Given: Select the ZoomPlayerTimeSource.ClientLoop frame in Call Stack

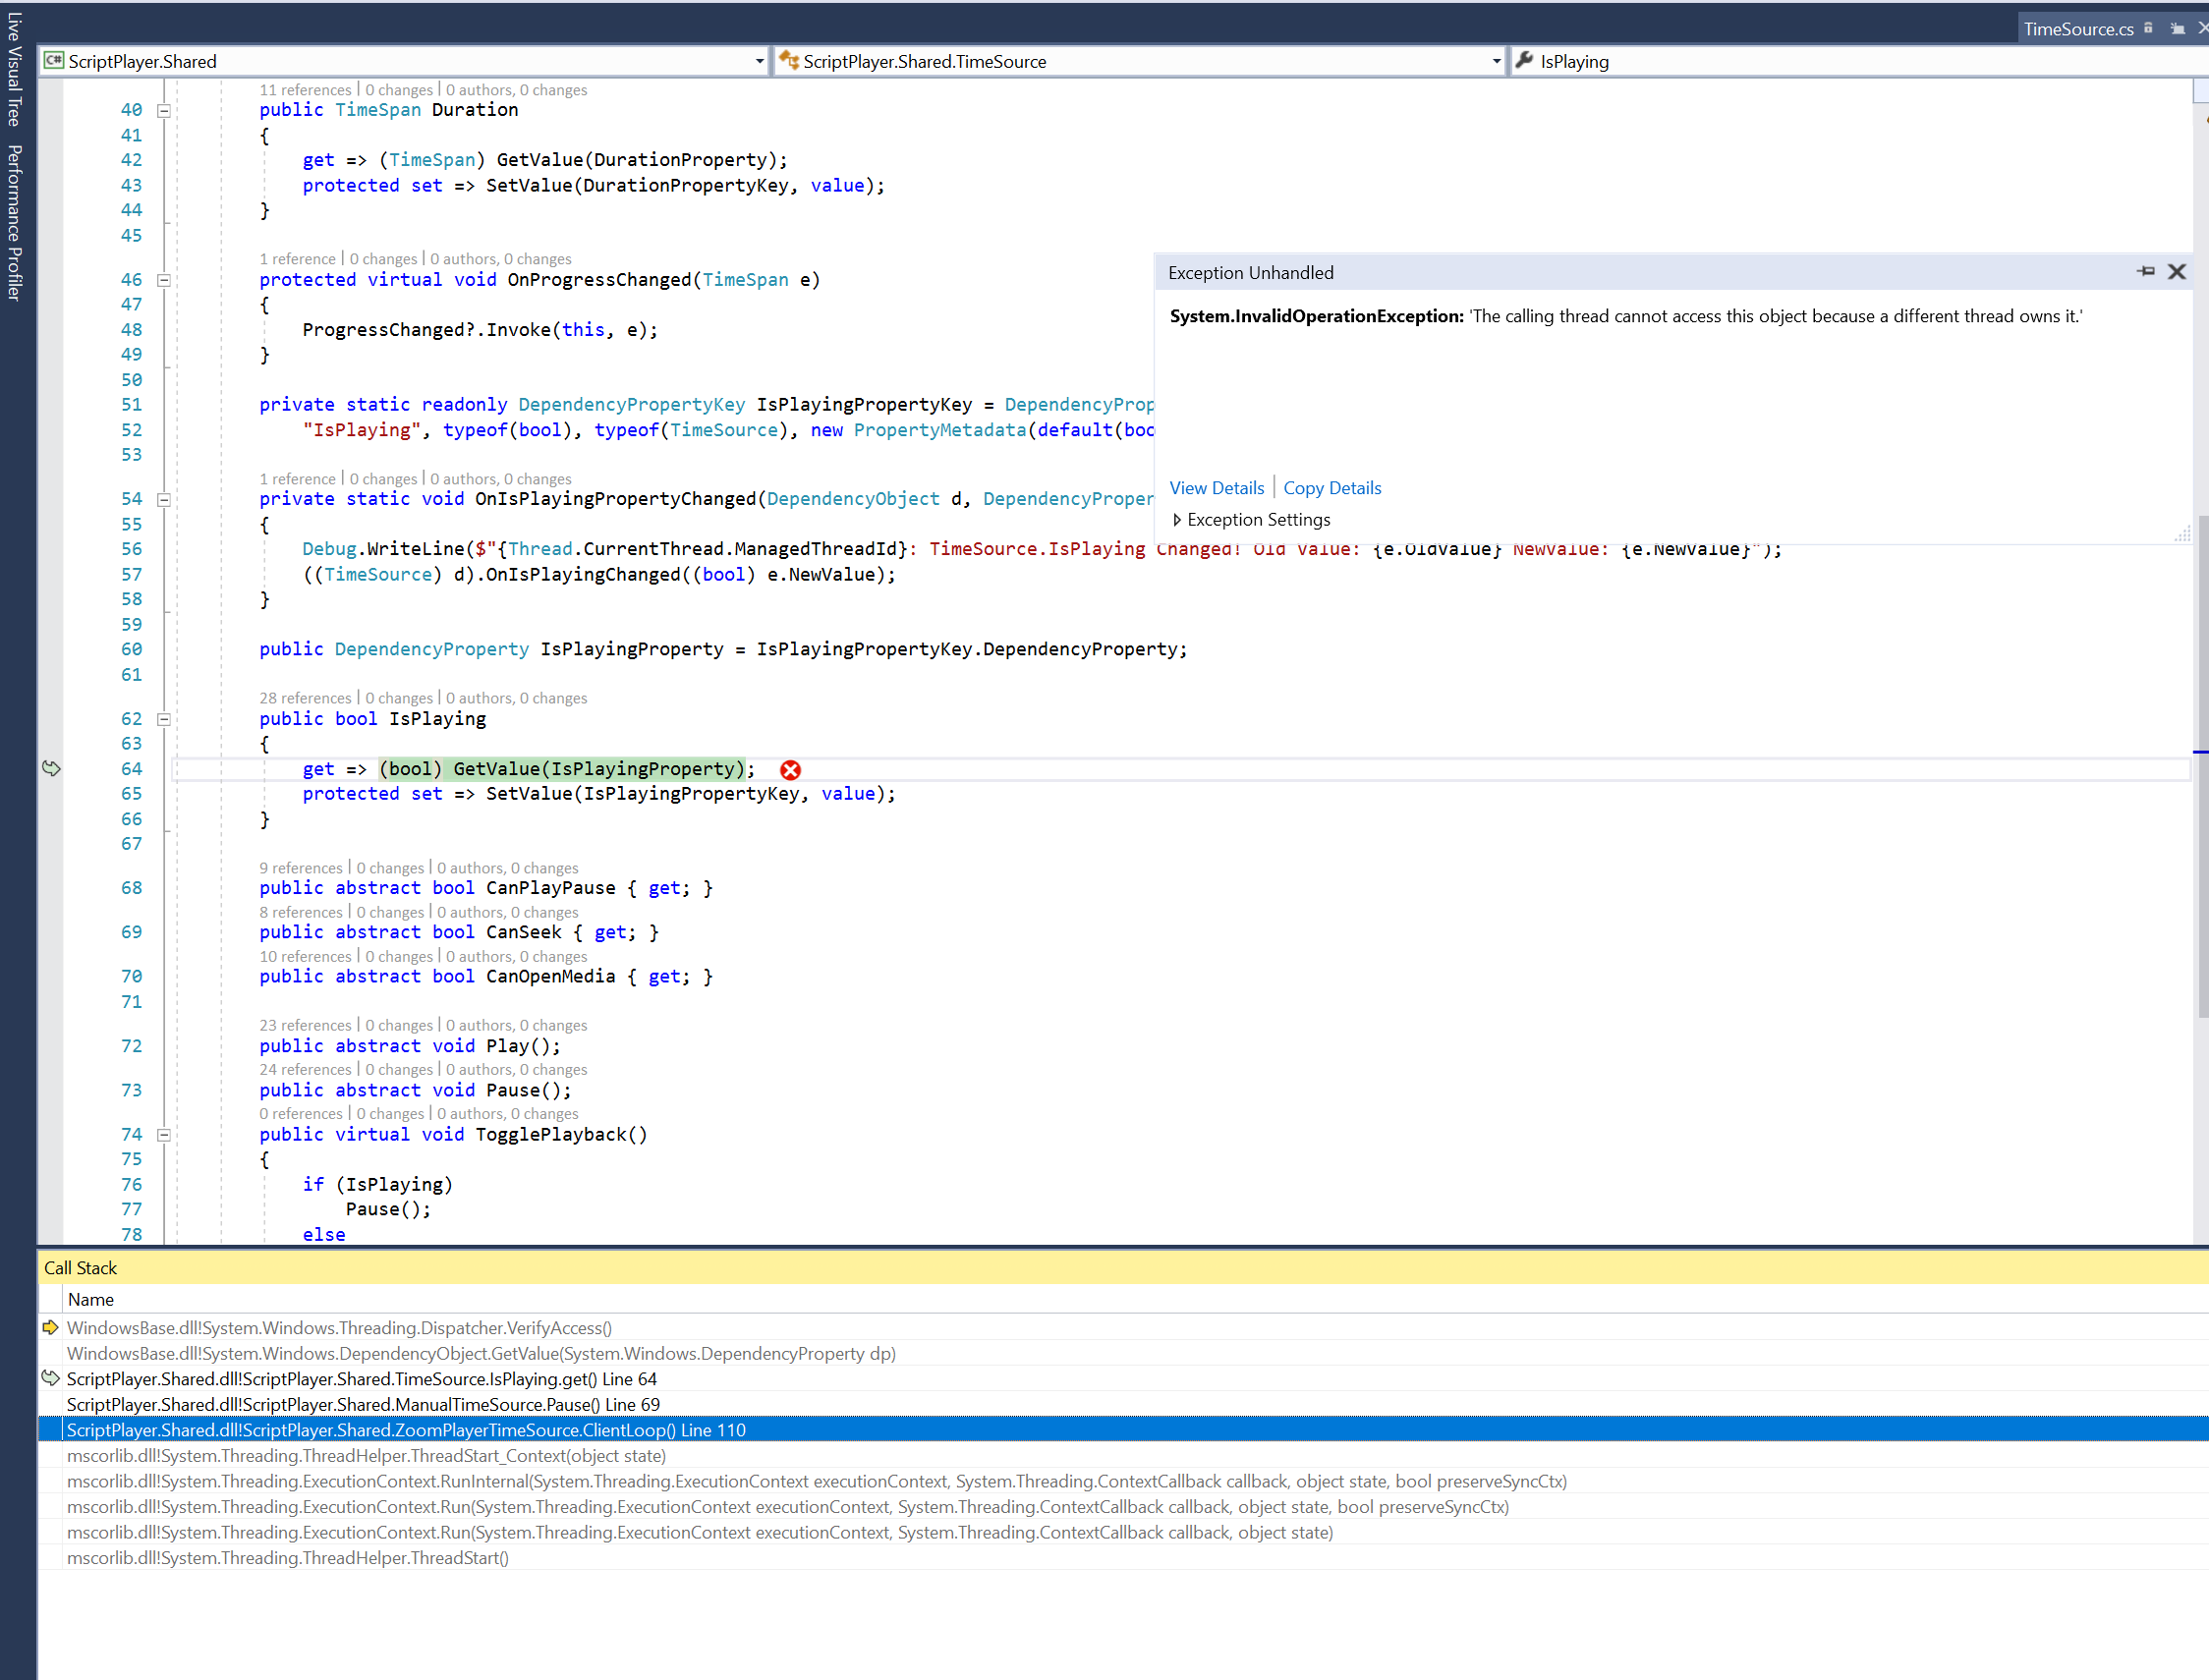Looking at the screenshot, I should pyautogui.click(x=405, y=1430).
